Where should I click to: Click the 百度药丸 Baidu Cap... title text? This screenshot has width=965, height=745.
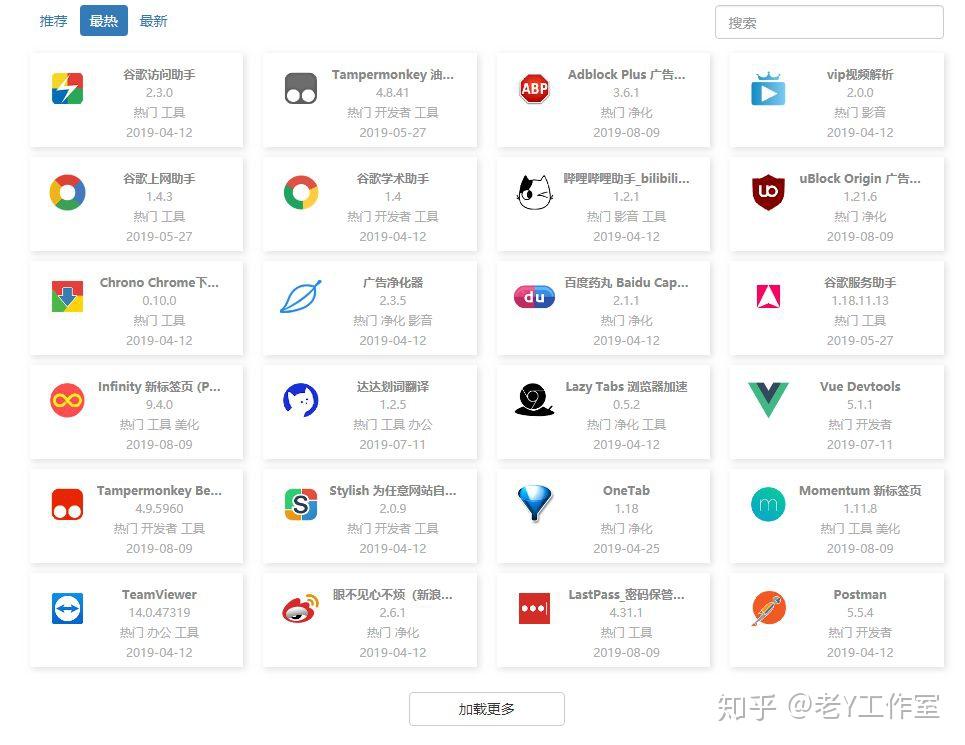(x=626, y=282)
